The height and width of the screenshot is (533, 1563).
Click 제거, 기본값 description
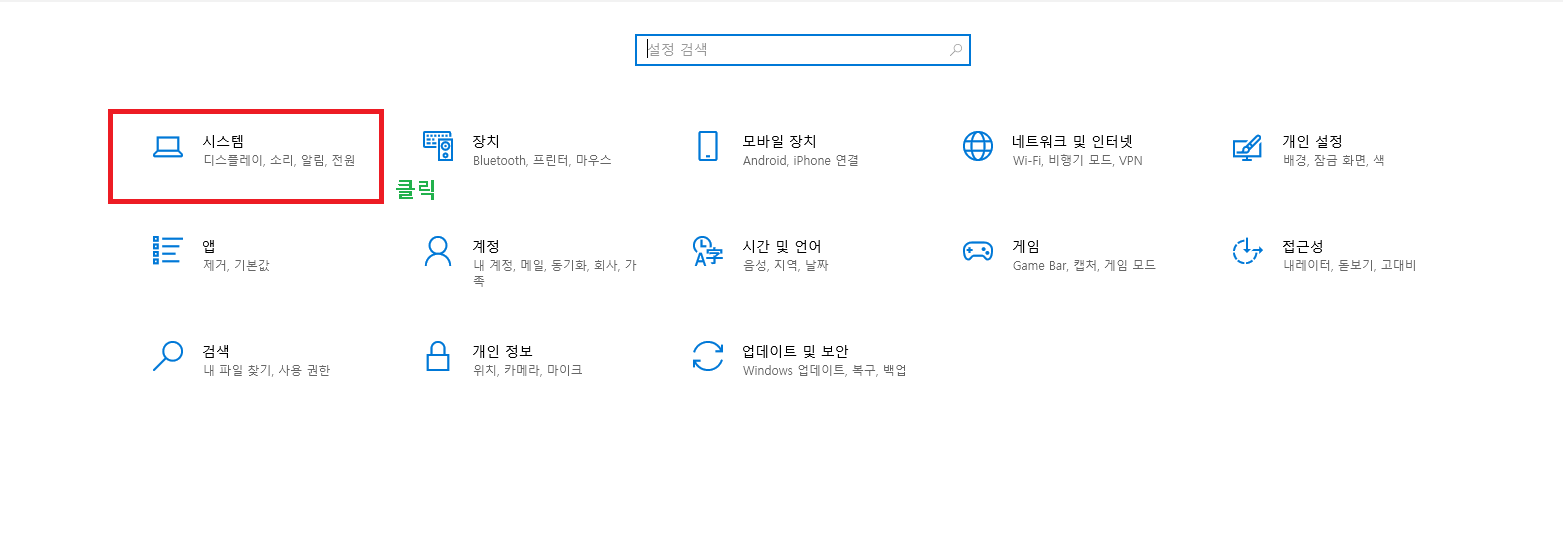[236, 266]
